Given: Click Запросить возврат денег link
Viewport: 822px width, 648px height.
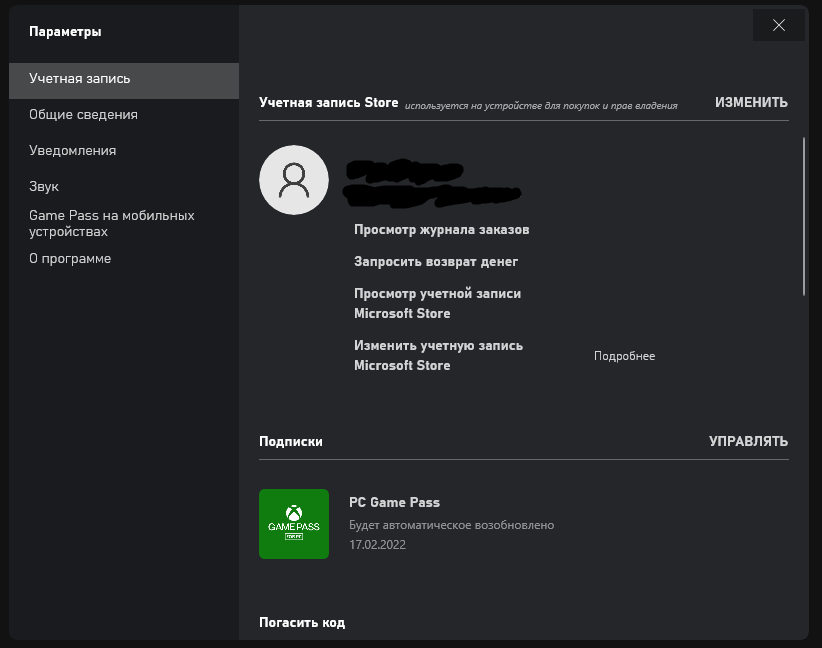Looking at the screenshot, I should [x=436, y=262].
